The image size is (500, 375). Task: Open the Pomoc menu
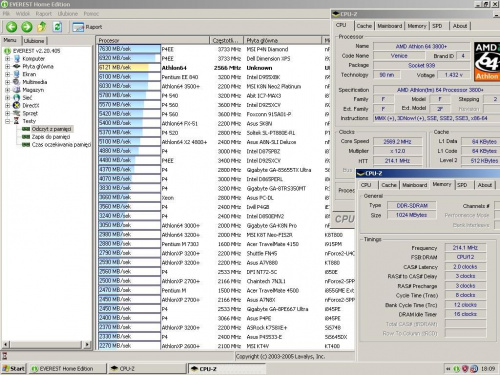point(91,14)
